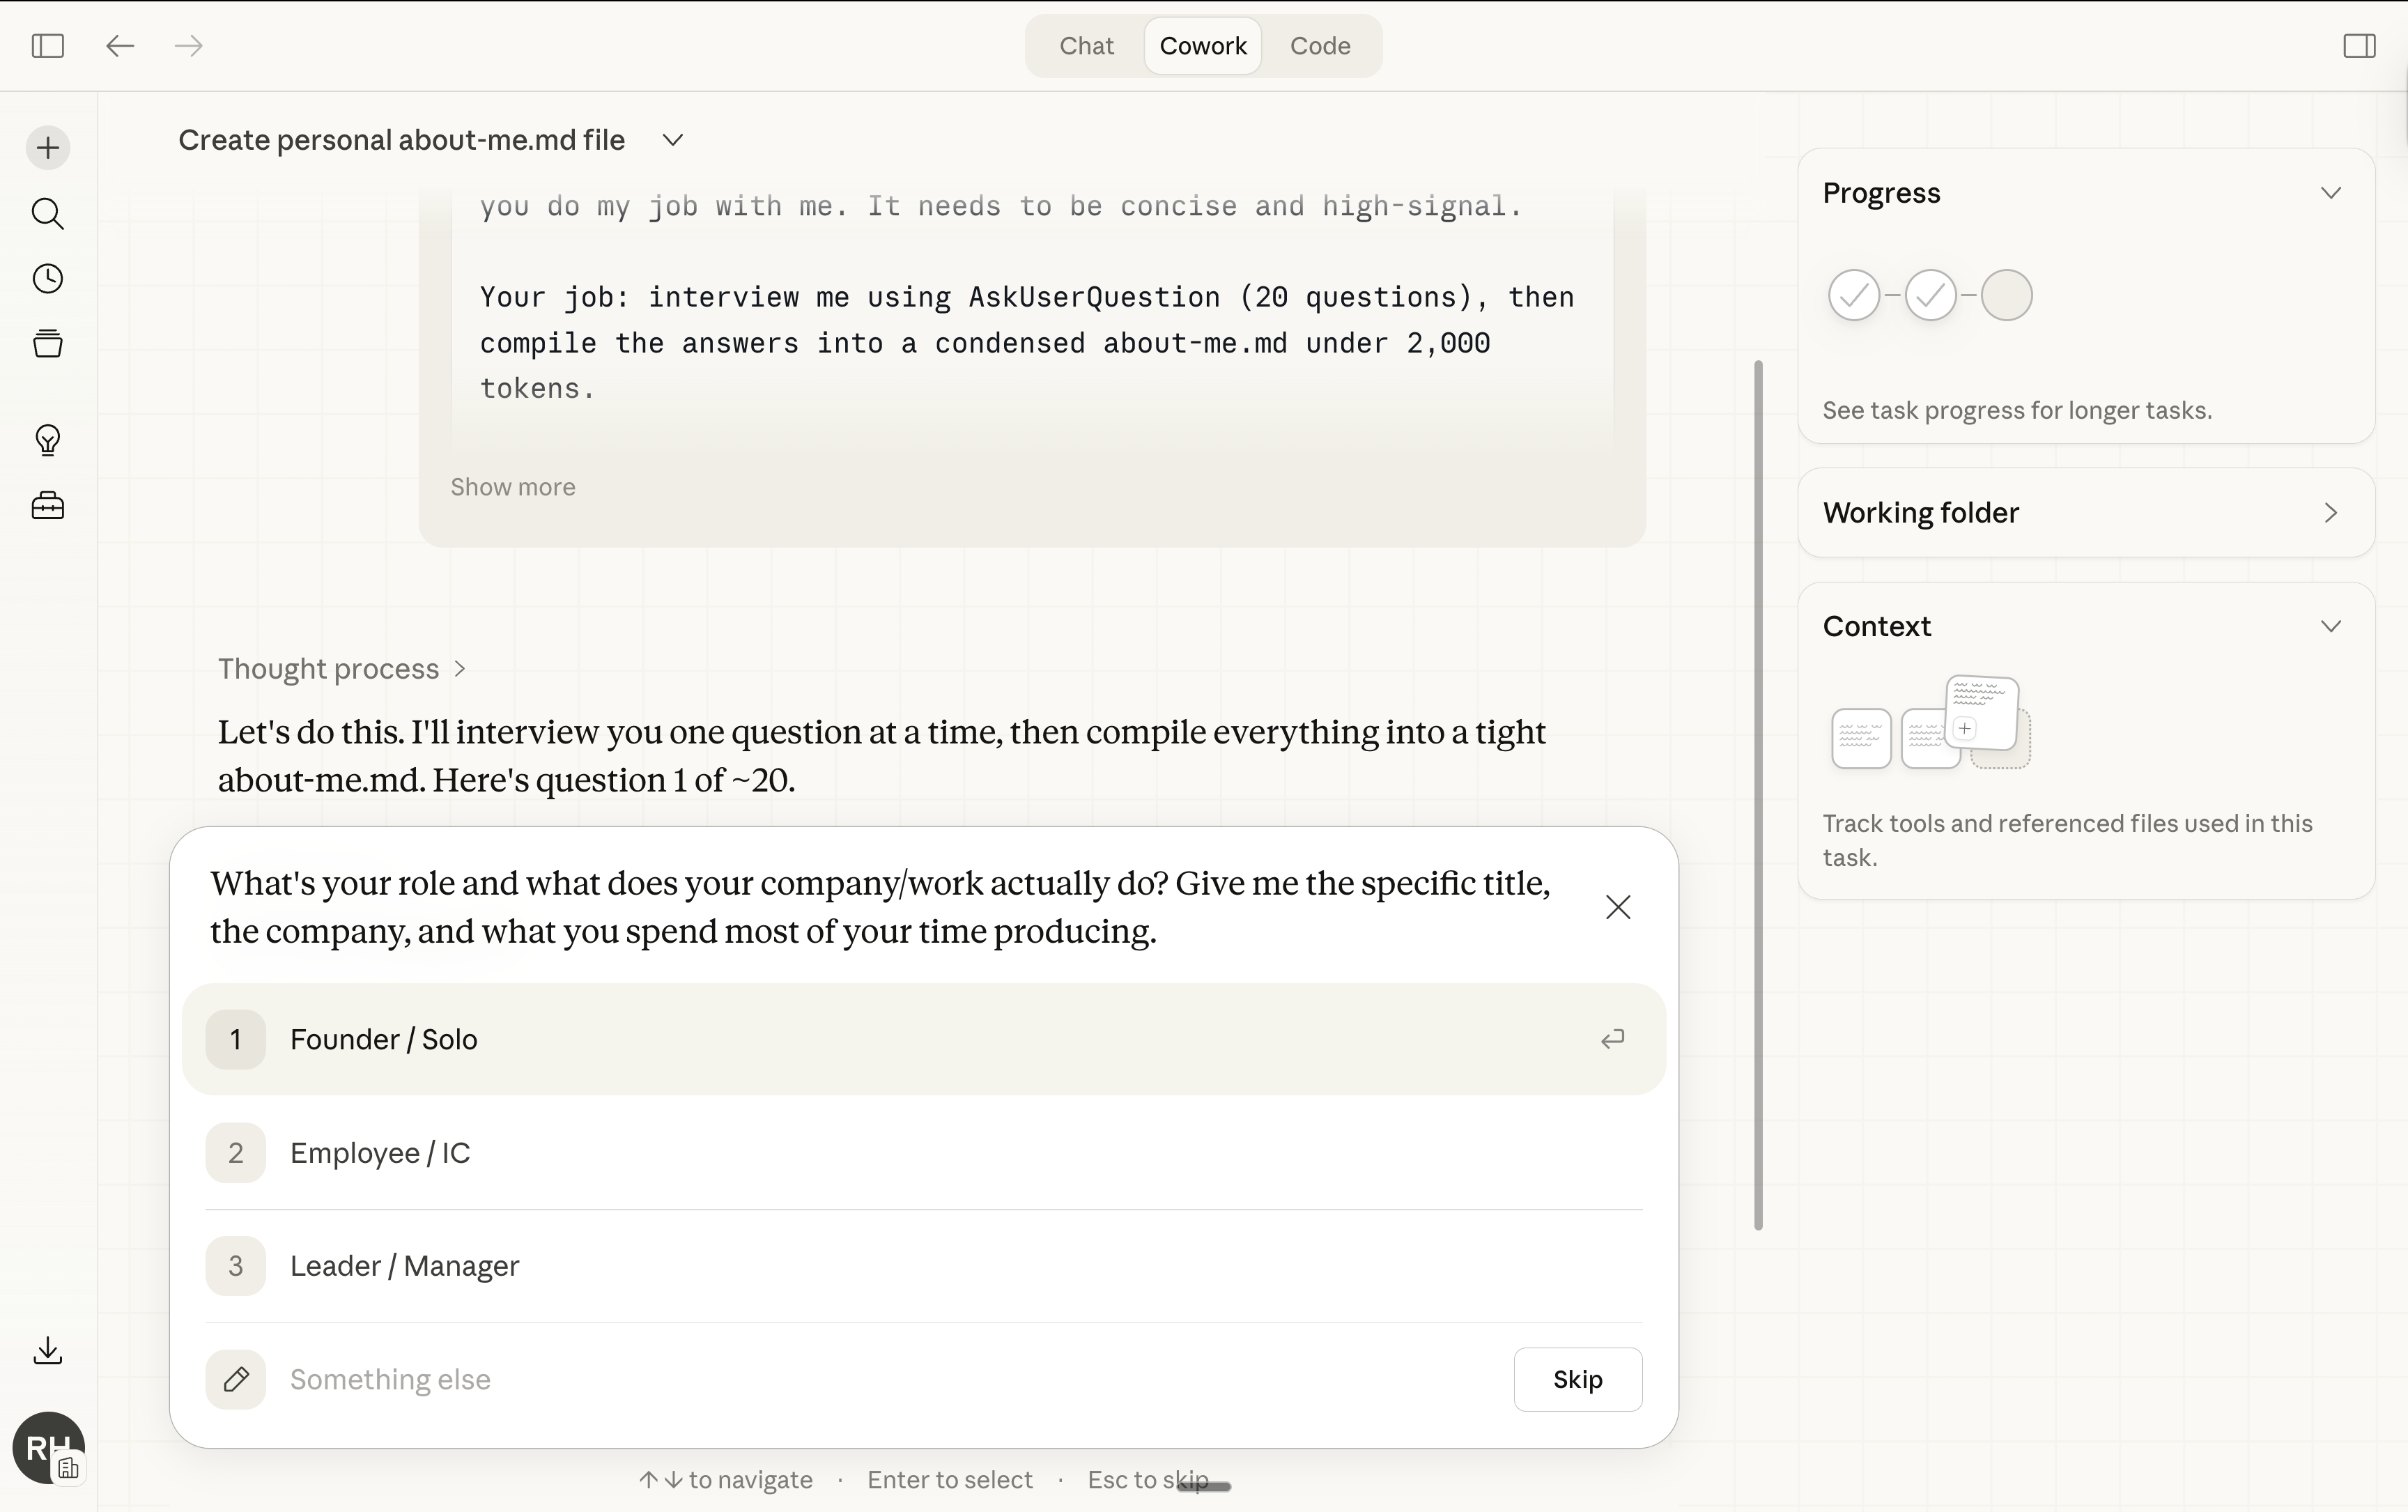The width and height of the screenshot is (2408, 1512).
Task: Expand the Working folder panel
Action: point(2330,513)
